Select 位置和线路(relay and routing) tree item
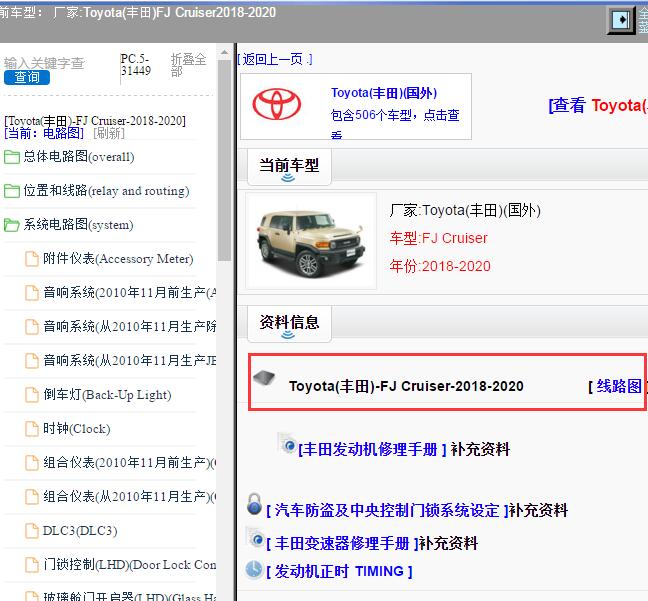The image size is (648, 601). 106,191
